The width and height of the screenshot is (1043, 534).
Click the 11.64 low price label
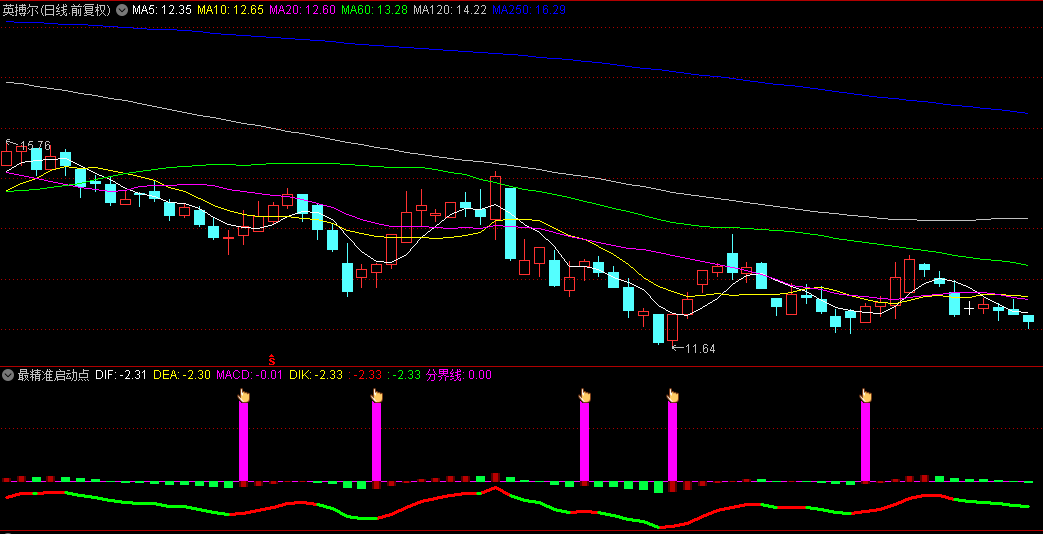point(699,348)
